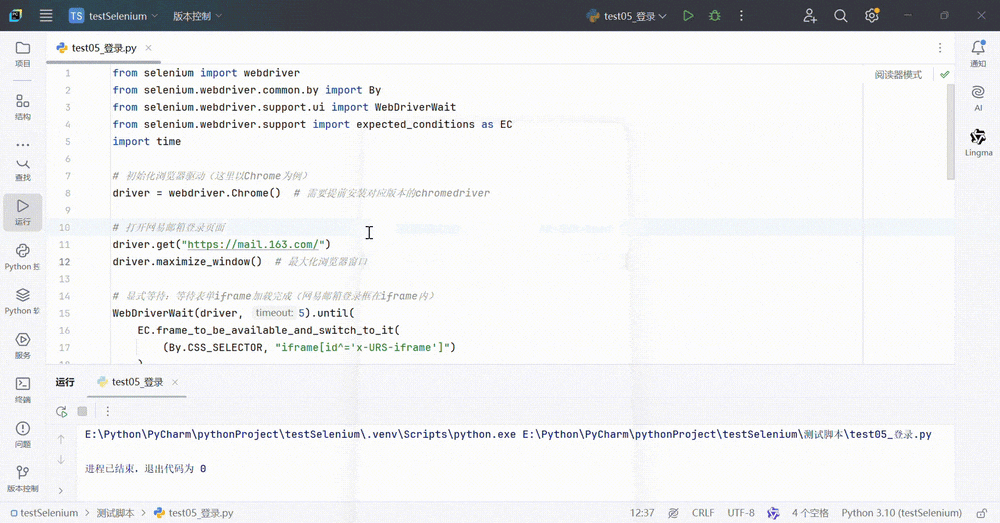
Task: Run the test05_登录 configuration with play button
Action: pos(688,16)
